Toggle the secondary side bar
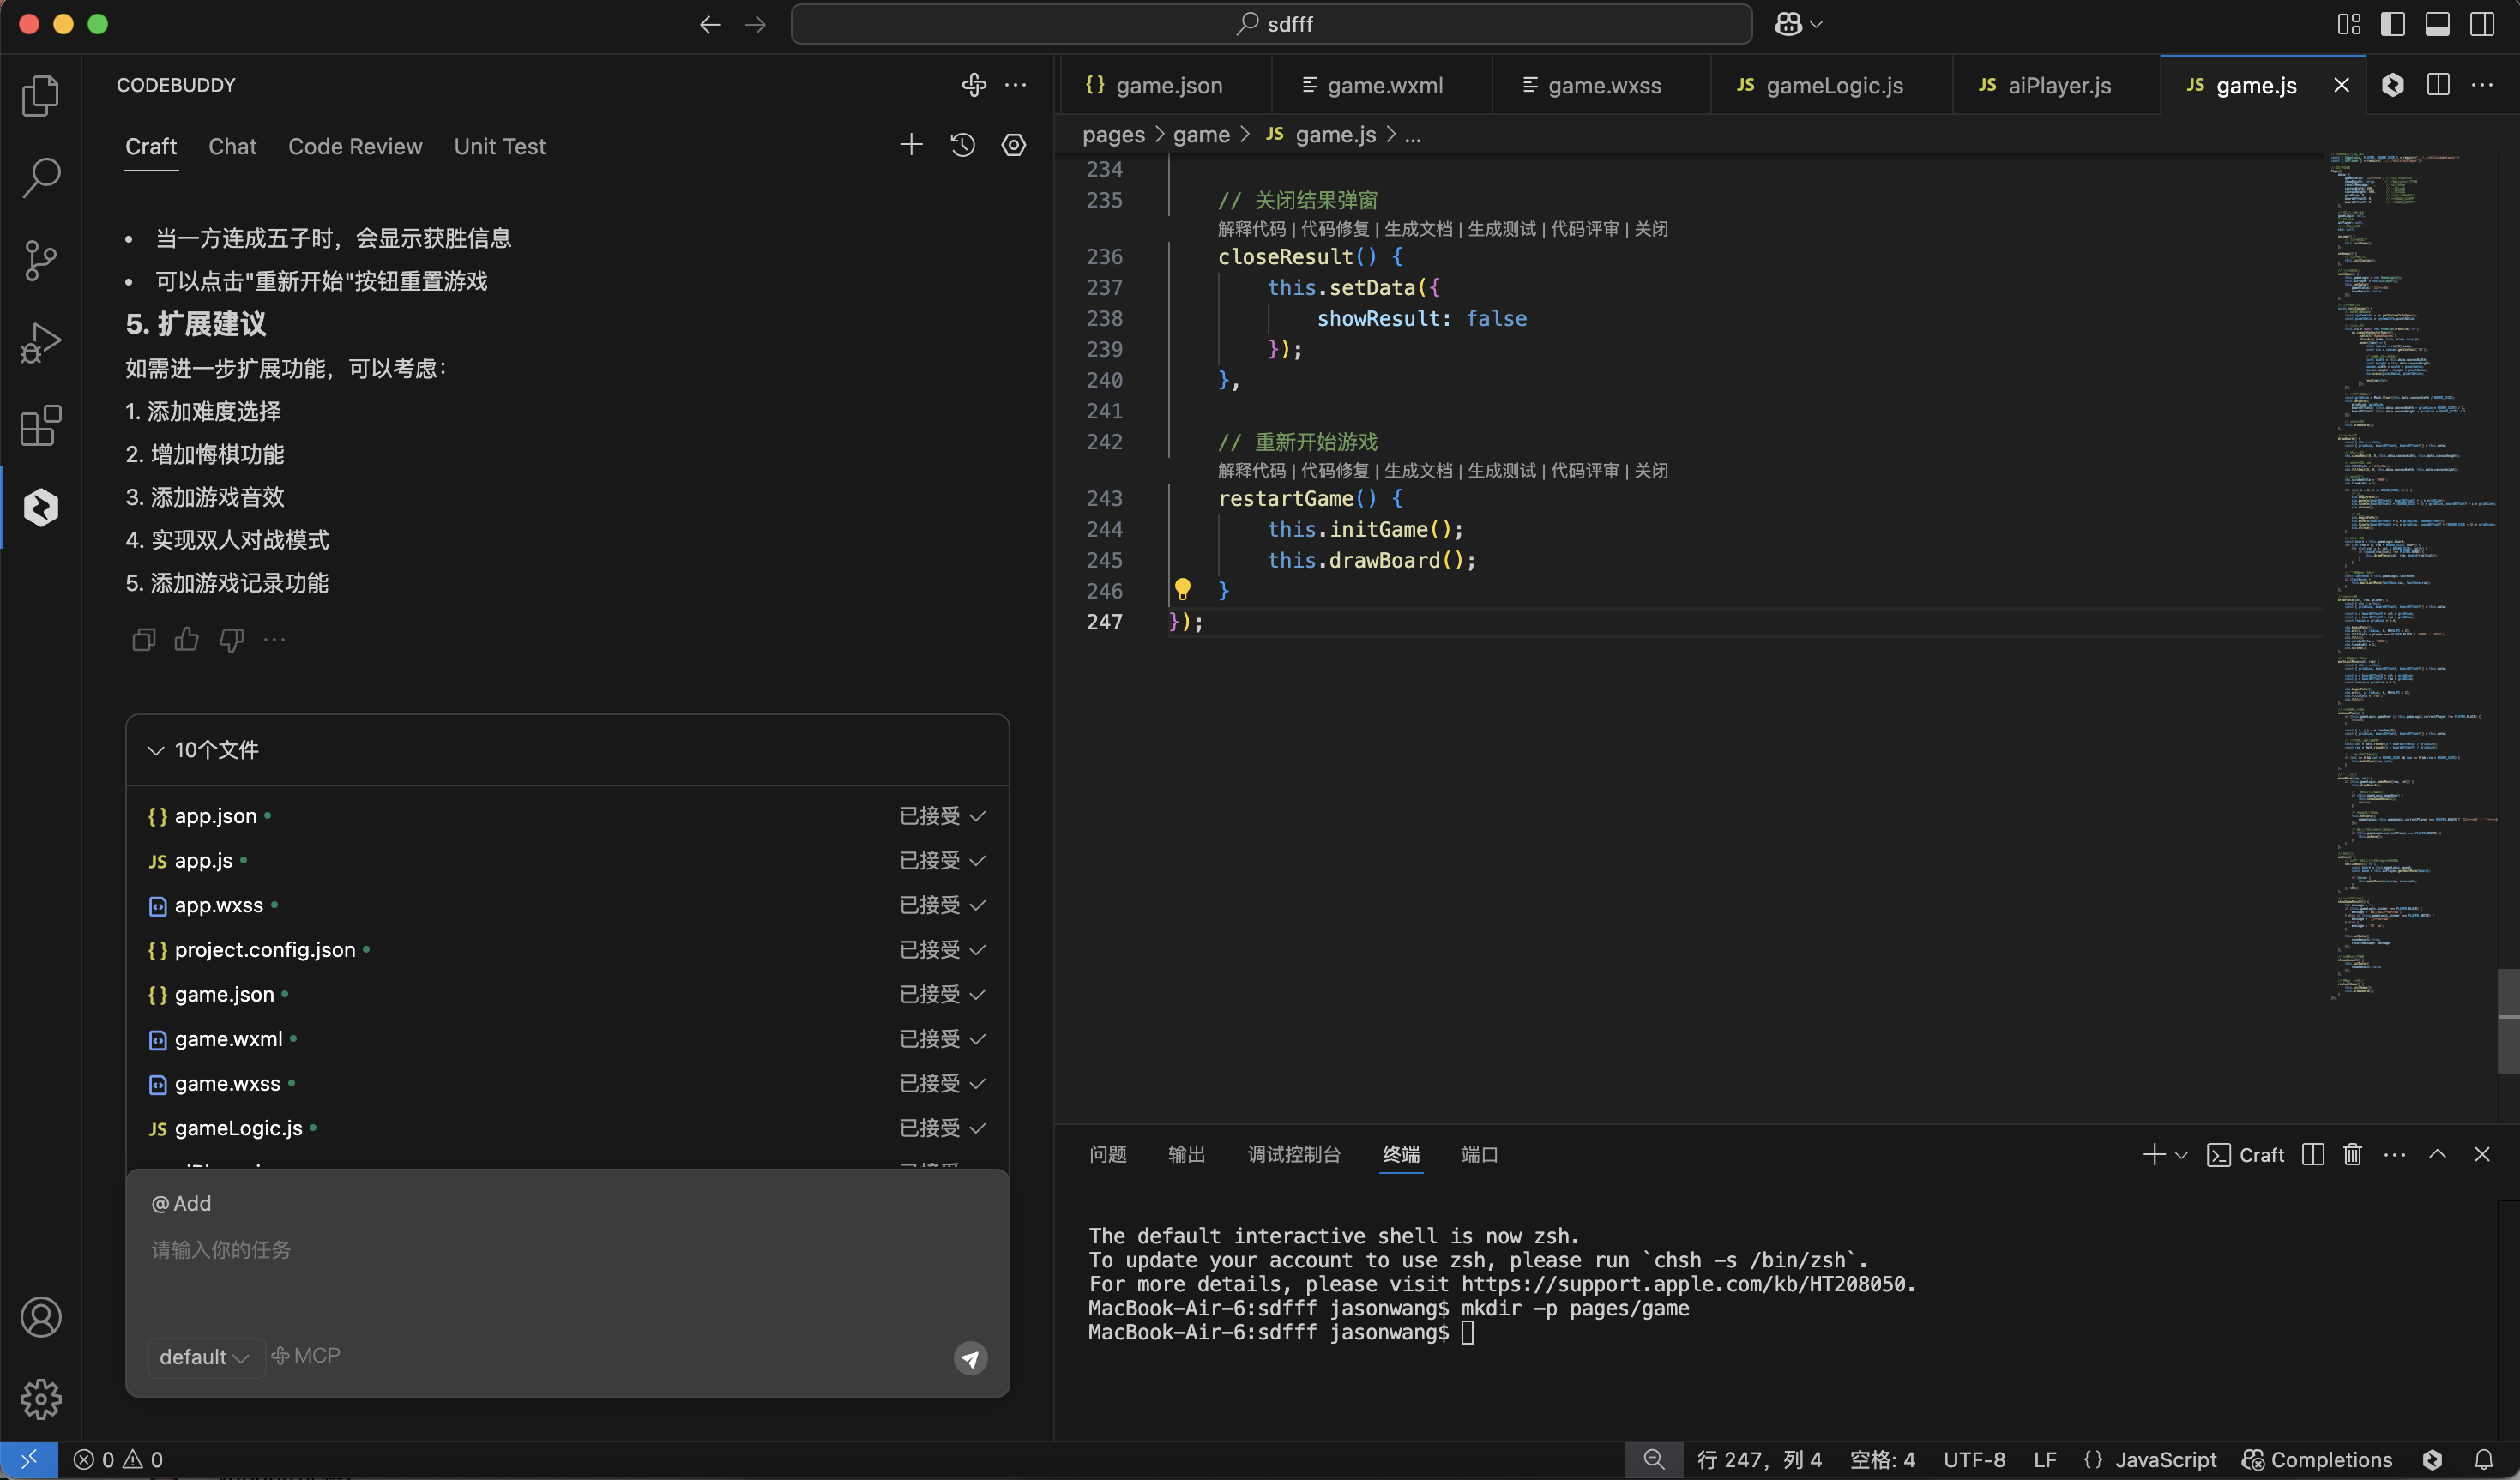Image resolution: width=2520 pixels, height=1480 pixels. (x=2482, y=24)
